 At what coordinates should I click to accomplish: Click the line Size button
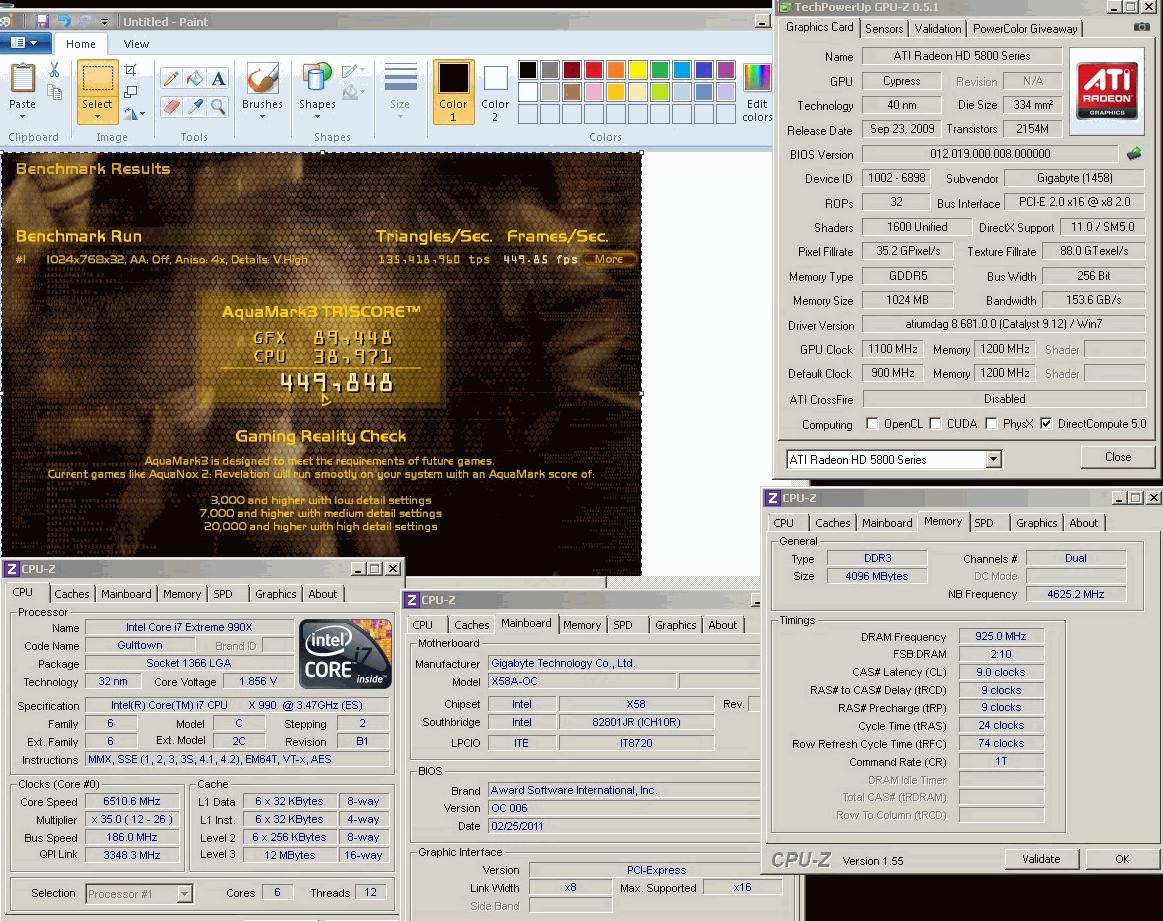click(400, 90)
